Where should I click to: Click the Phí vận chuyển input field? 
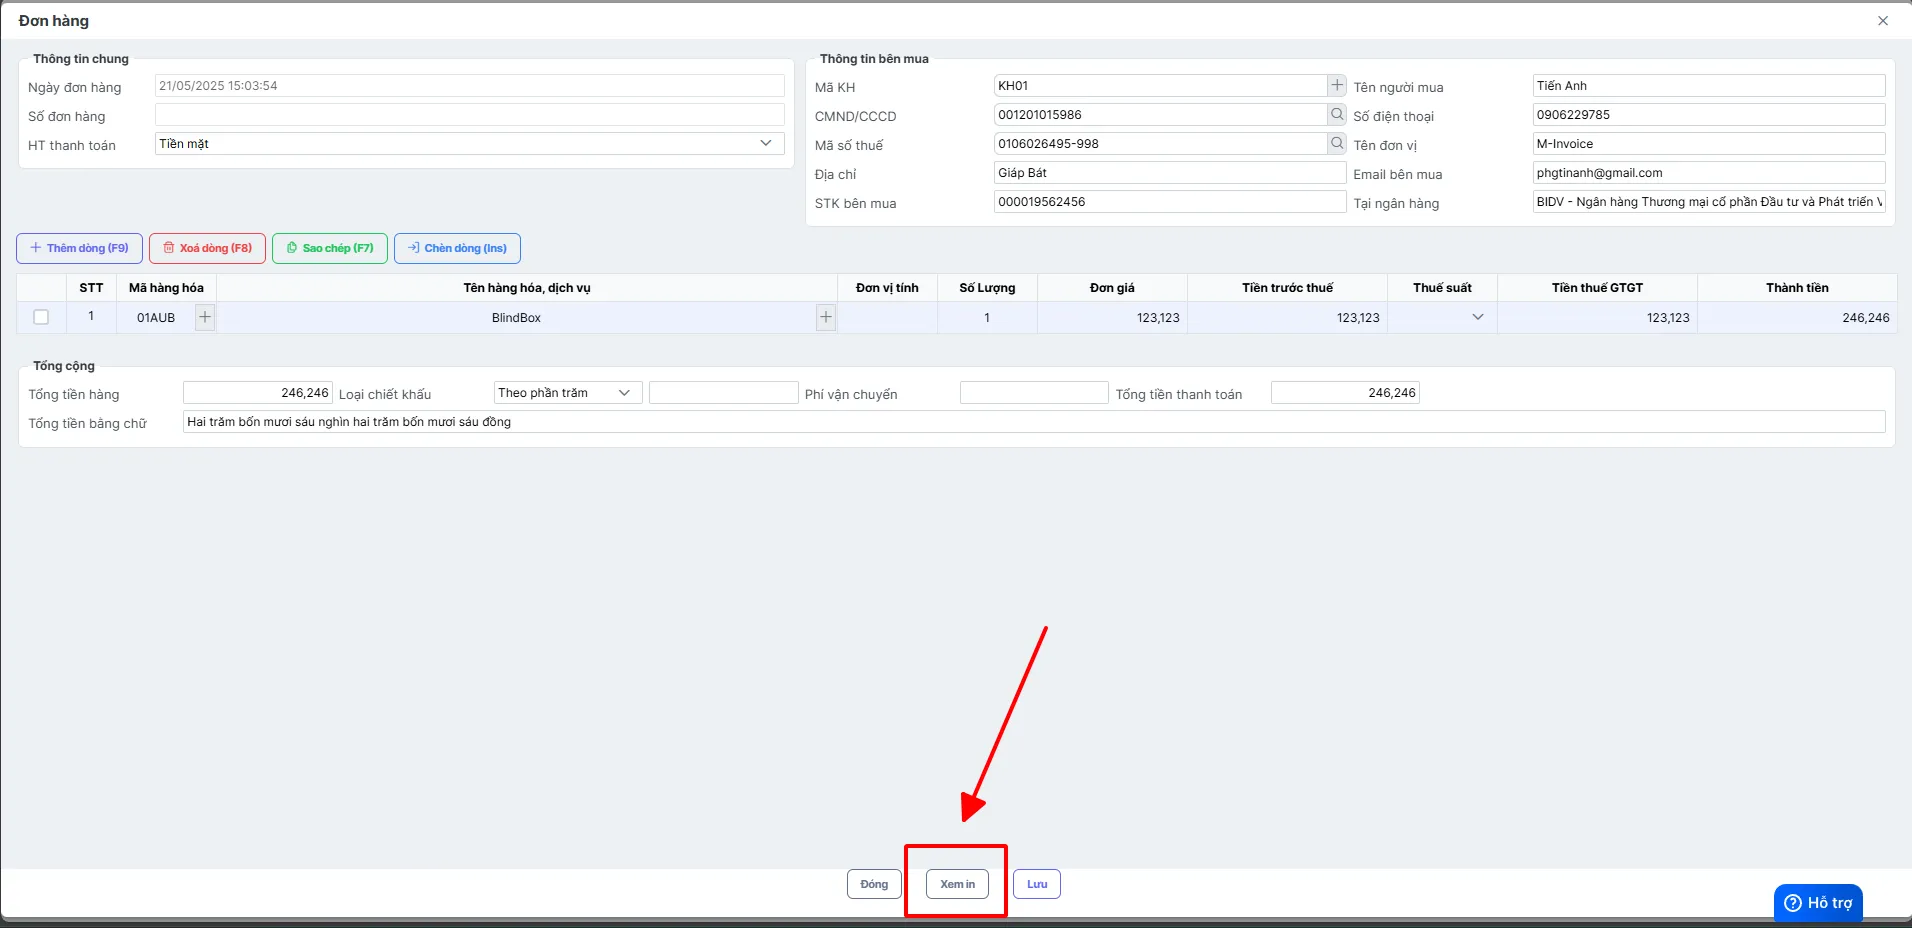coord(1034,393)
